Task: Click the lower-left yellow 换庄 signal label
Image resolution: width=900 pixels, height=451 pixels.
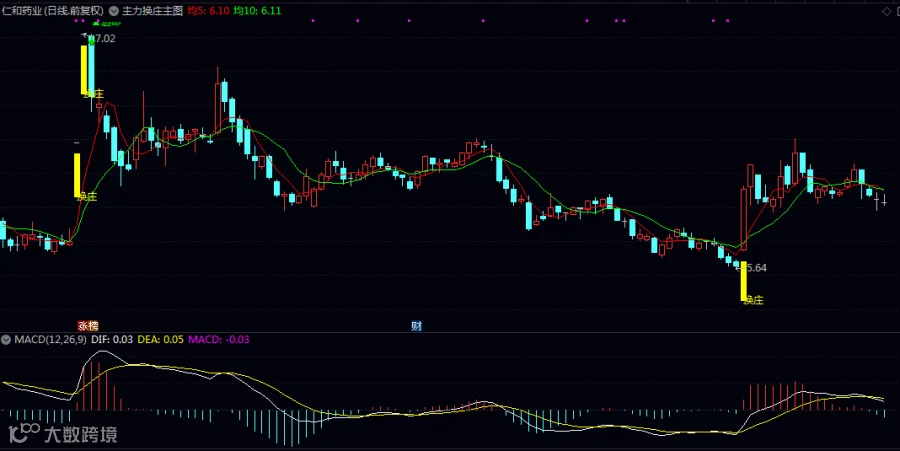Action: click(x=87, y=196)
